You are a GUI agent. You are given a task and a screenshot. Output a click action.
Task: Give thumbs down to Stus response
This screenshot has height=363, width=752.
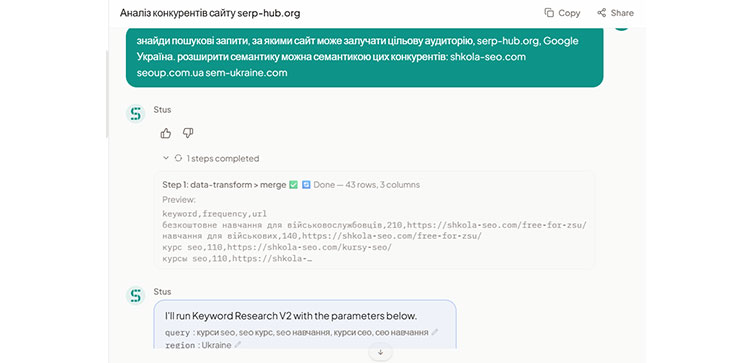[188, 133]
